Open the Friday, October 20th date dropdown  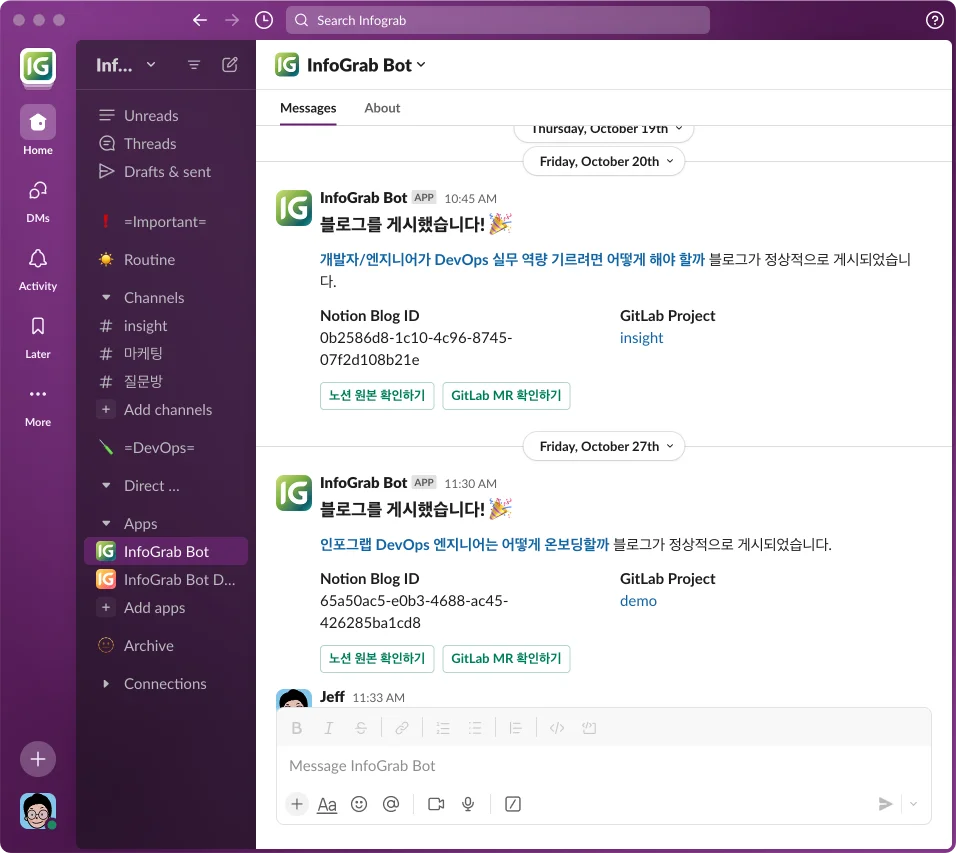point(603,160)
